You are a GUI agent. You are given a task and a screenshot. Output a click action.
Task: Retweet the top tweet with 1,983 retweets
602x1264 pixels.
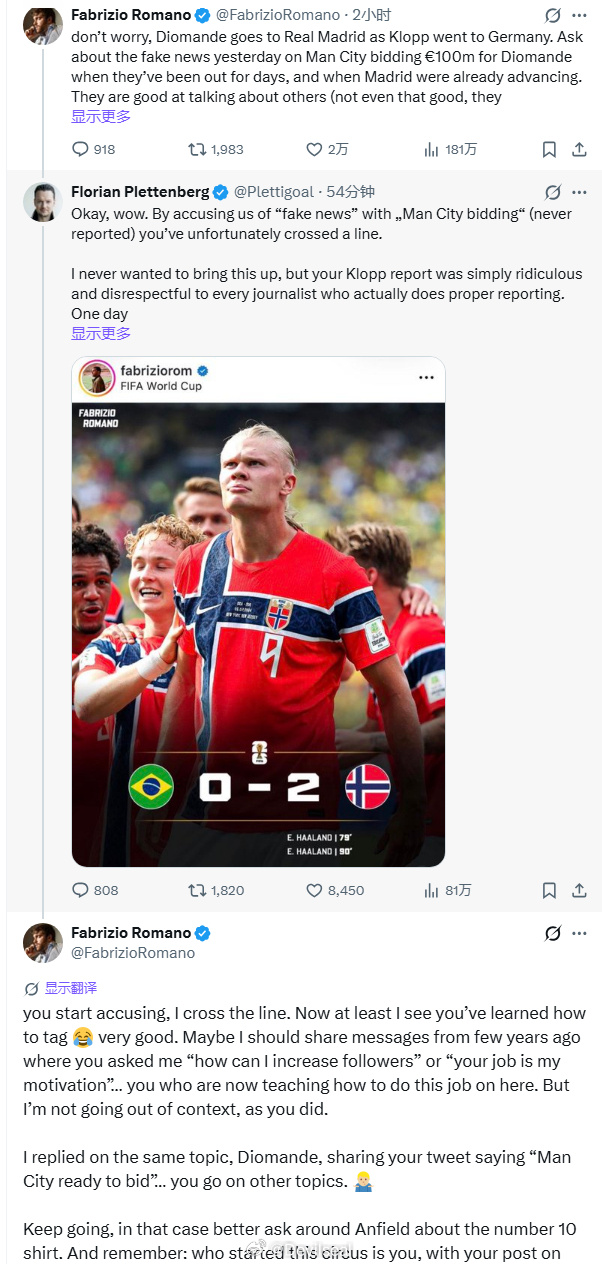click(x=216, y=149)
